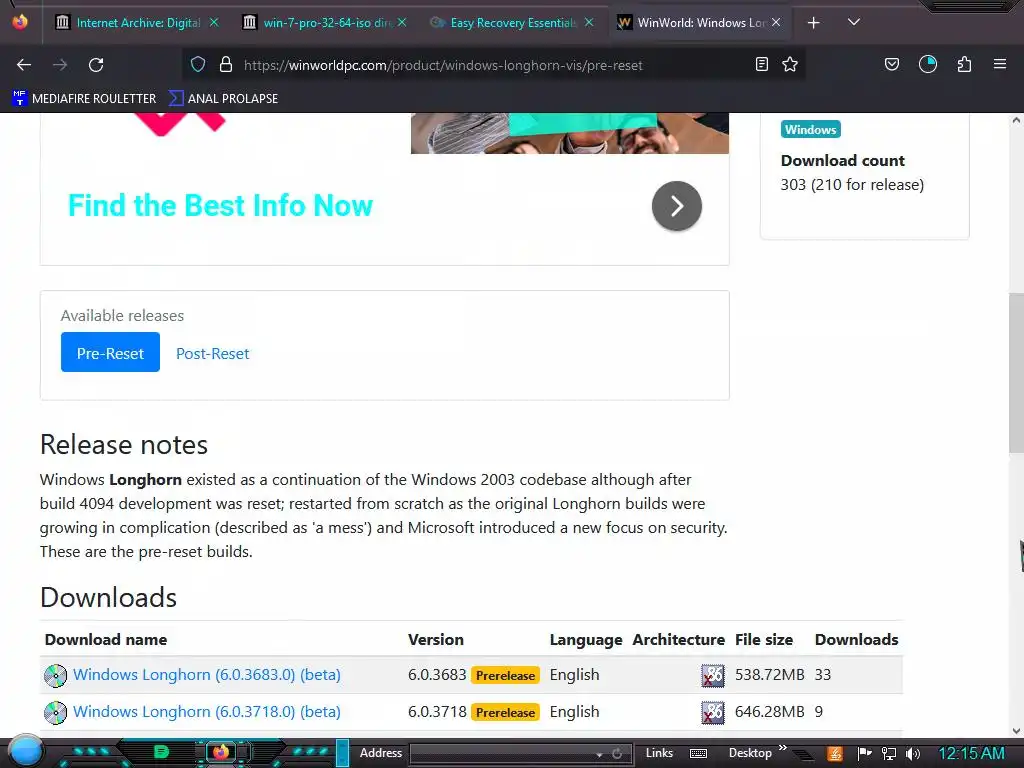Click the taskbar Address toolbar input

click(503, 754)
